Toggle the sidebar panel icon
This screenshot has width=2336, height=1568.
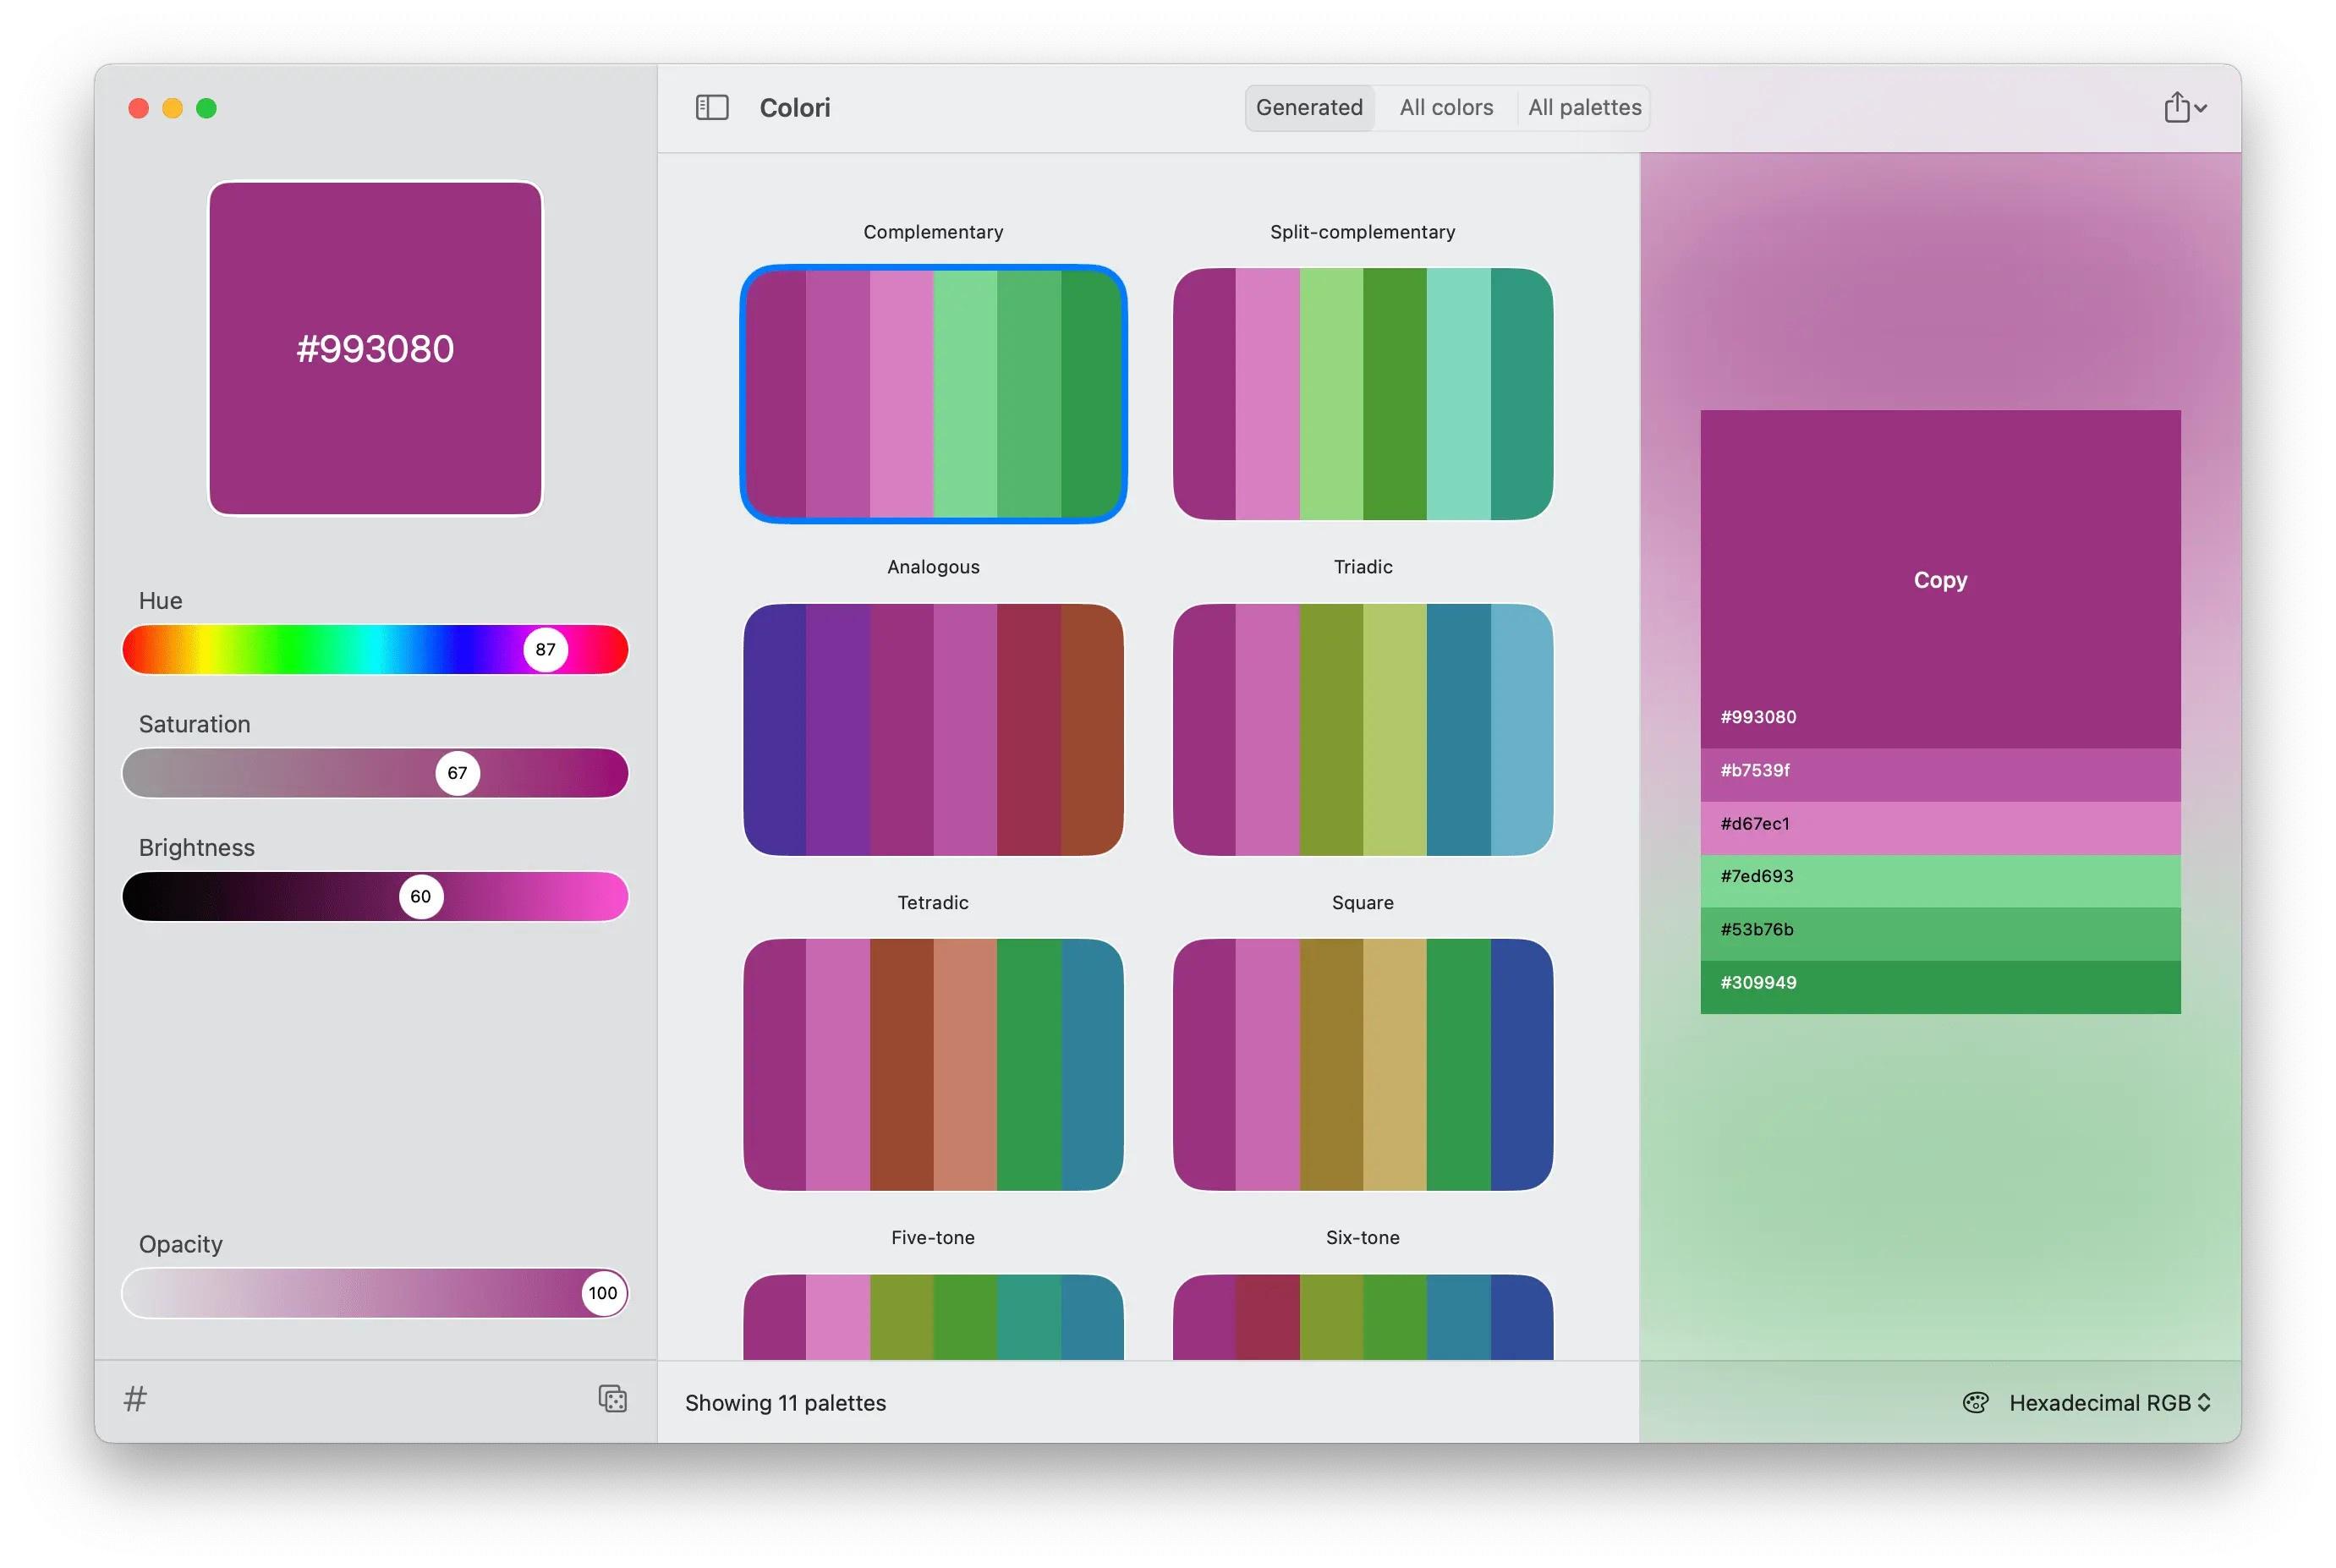711,107
